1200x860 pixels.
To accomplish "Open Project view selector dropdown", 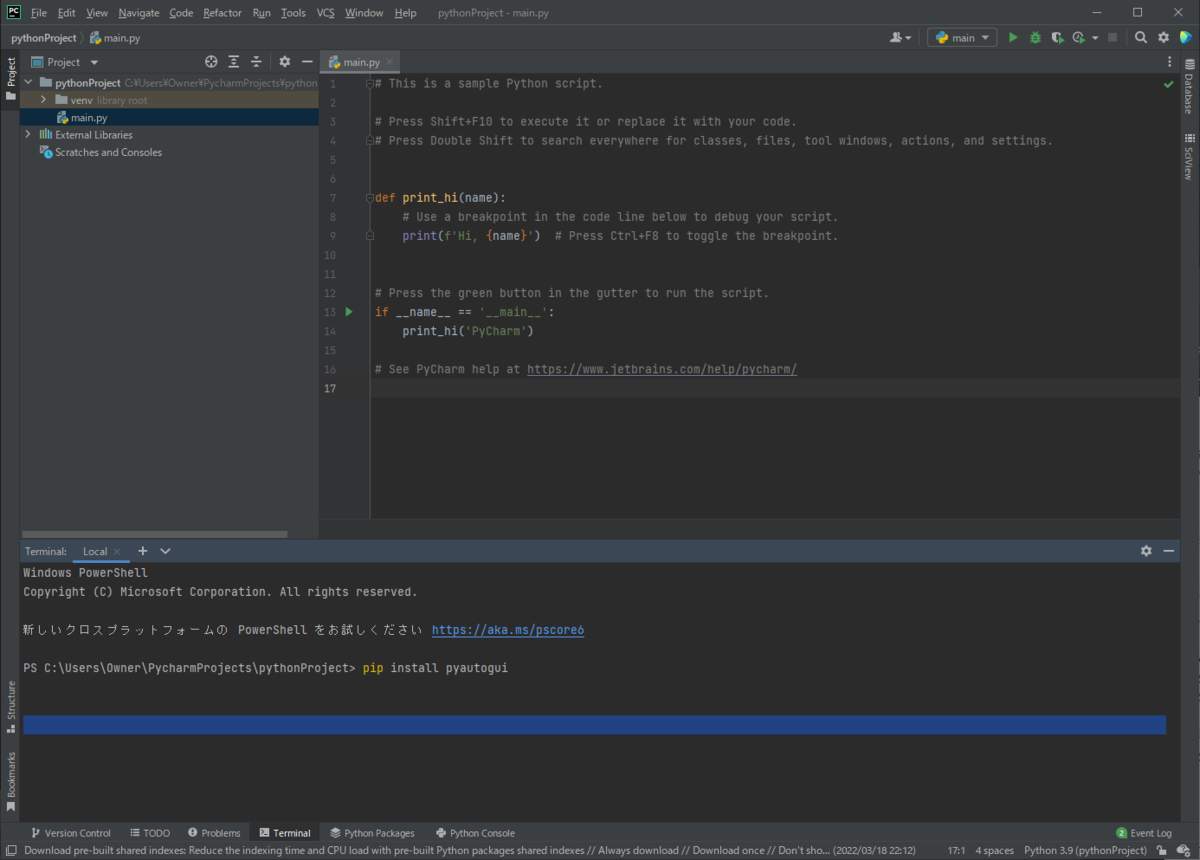I will pyautogui.click(x=65, y=62).
